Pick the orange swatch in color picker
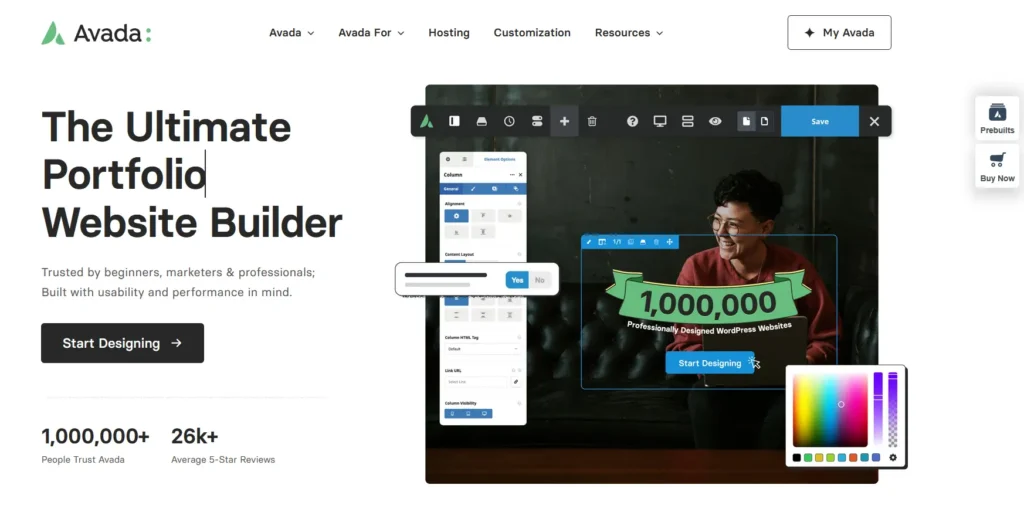 (x=853, y=457)
